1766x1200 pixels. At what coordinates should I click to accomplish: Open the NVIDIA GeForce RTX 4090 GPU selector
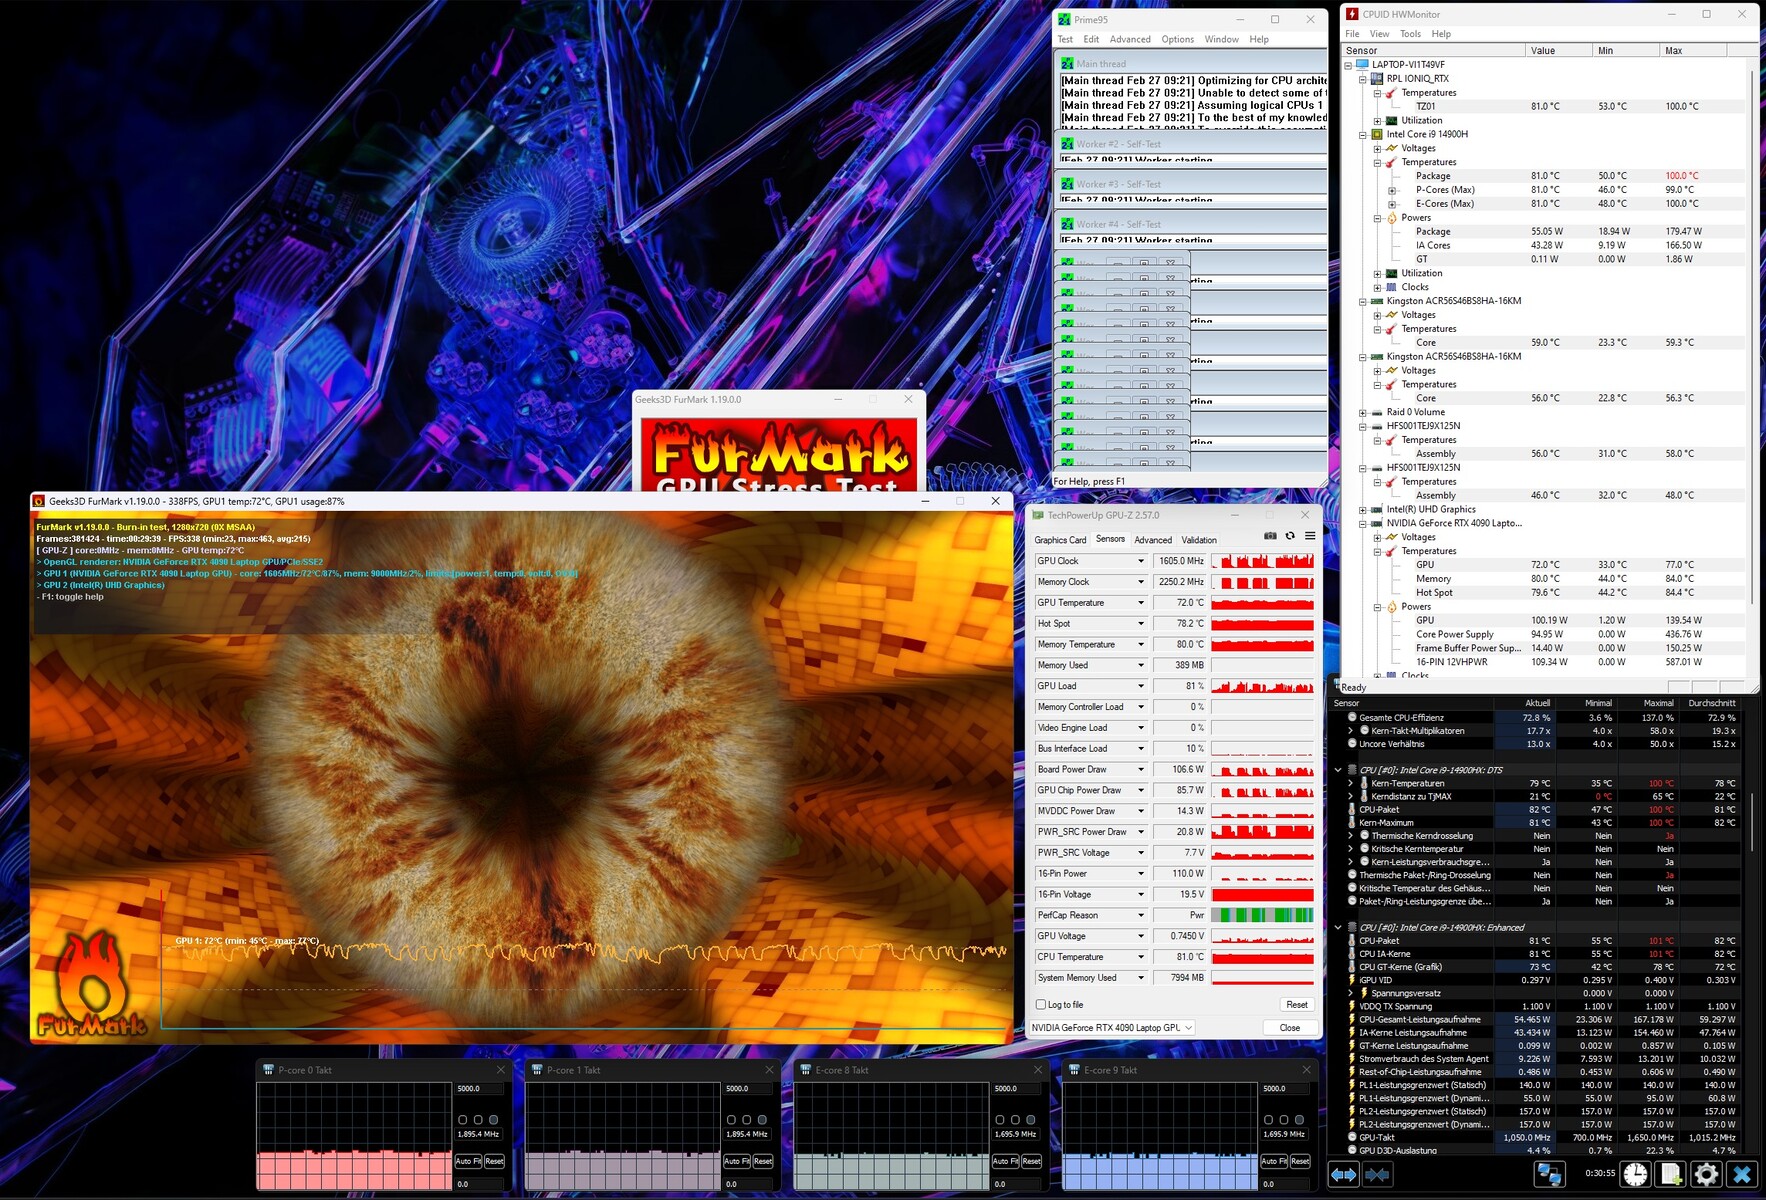(1112, 1028)
